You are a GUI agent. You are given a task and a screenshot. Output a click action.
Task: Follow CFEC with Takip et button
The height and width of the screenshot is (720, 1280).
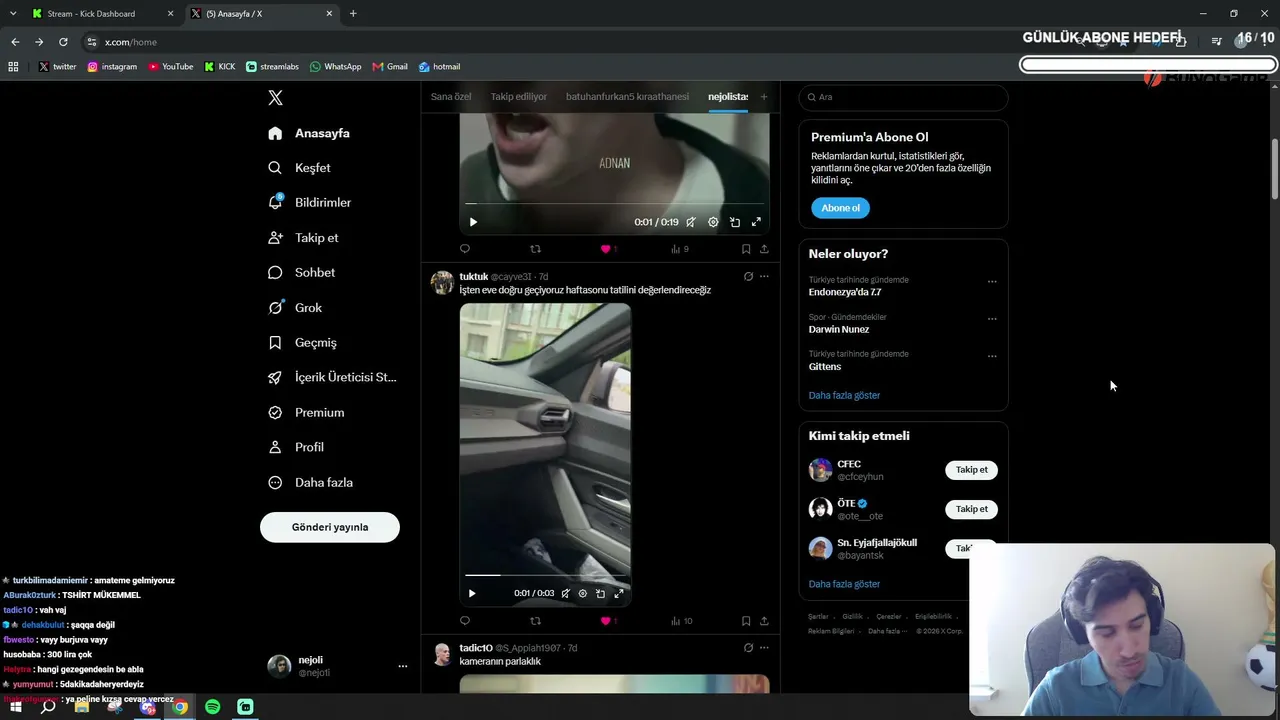[x=971, y=470]
